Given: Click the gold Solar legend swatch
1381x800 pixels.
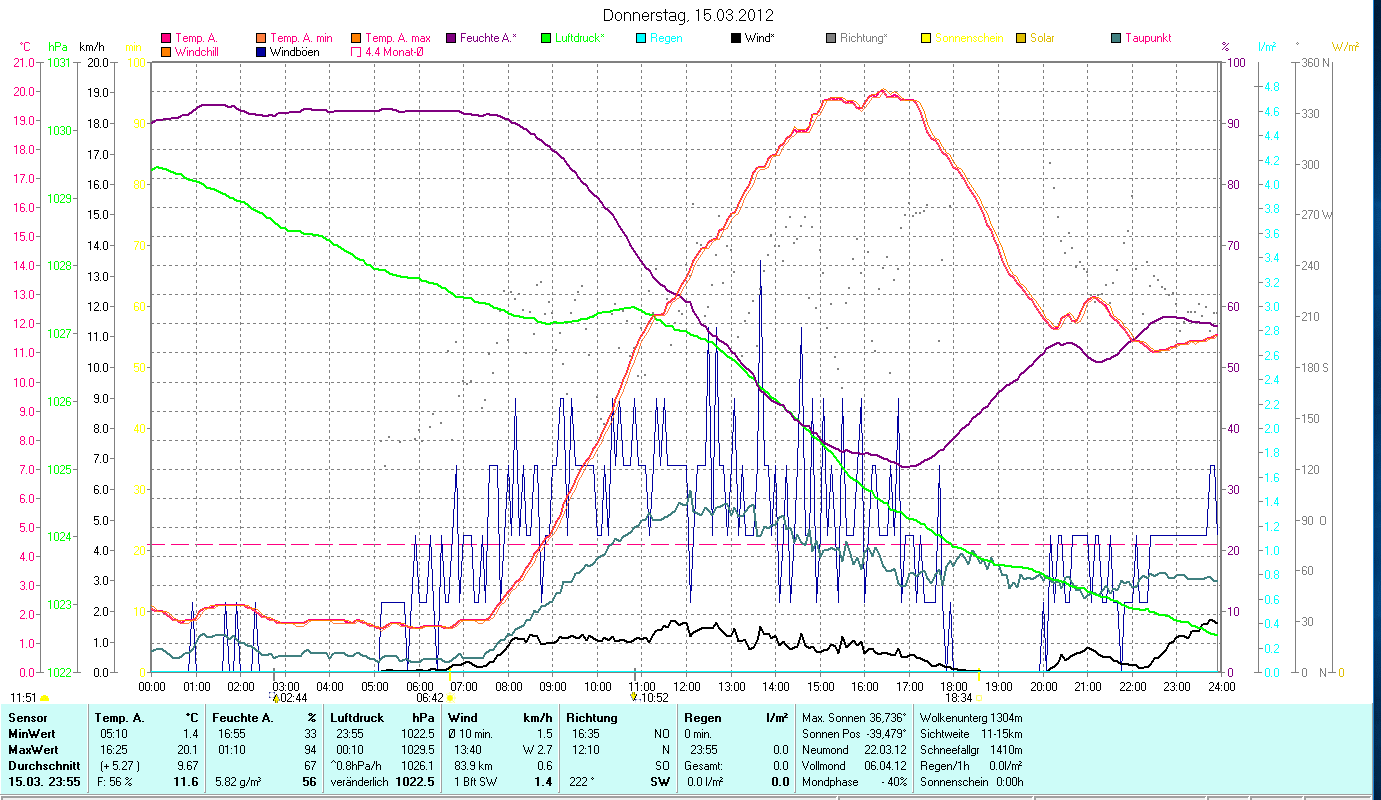Looking at the screenshot, I should (x=1021, y=38).
